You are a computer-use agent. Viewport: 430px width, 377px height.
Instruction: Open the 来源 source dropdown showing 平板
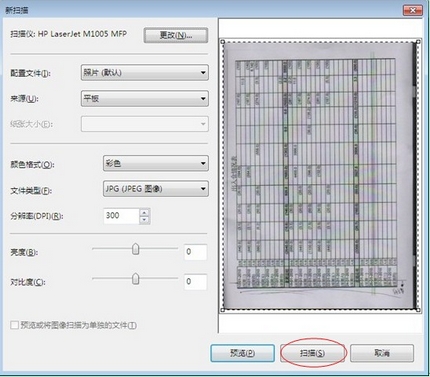(x=145, y=99)
